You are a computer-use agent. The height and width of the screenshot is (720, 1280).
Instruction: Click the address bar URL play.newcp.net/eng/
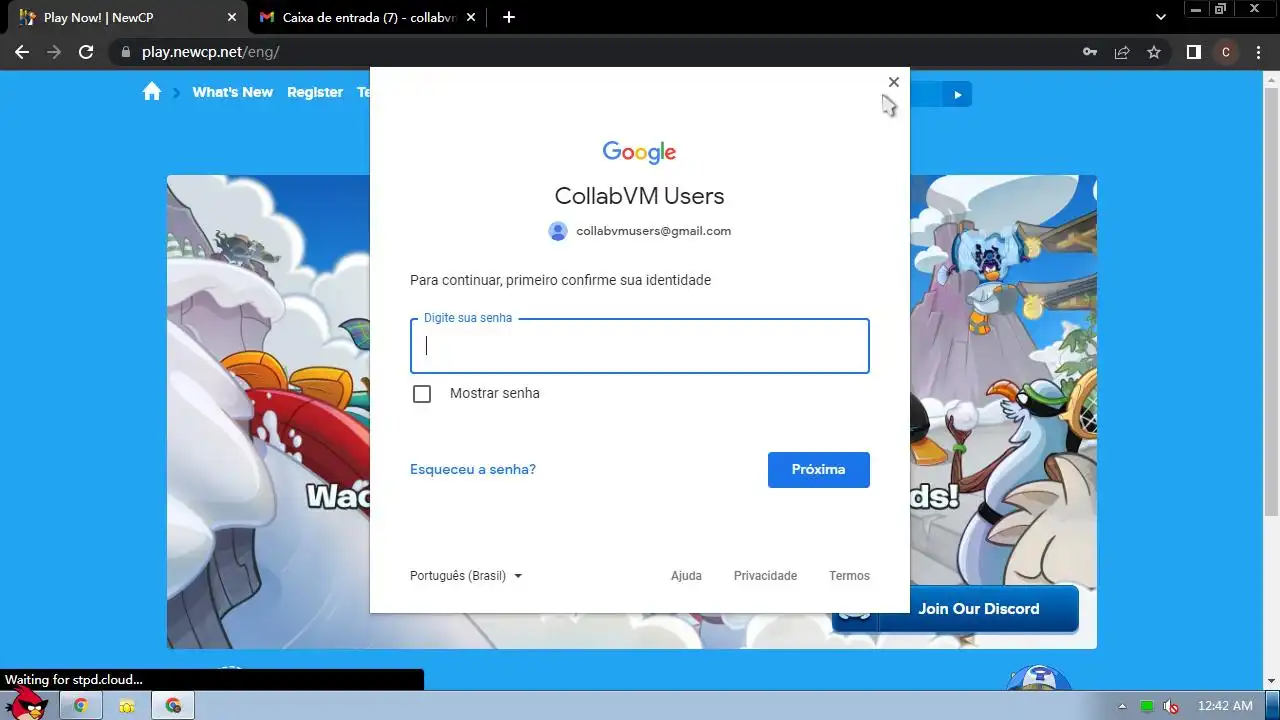(x=211, y=52)
